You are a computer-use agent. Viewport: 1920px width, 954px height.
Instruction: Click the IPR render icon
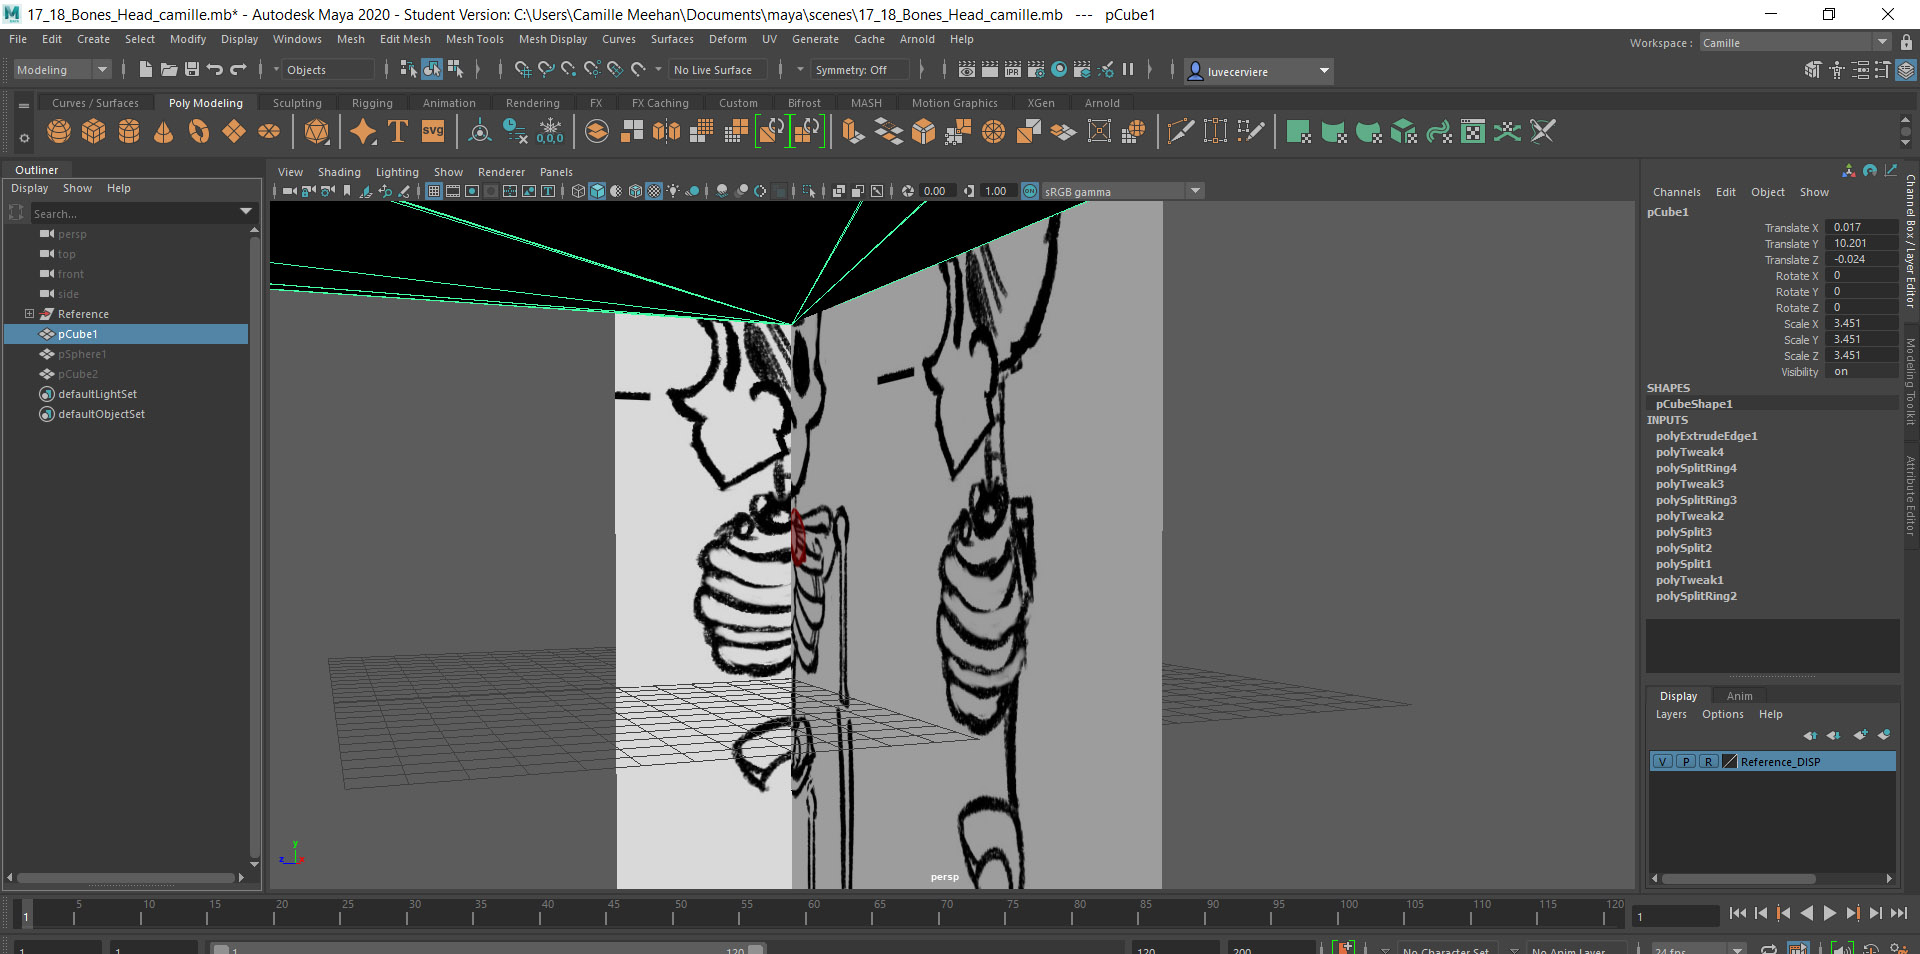click(x=1013, y=69)
